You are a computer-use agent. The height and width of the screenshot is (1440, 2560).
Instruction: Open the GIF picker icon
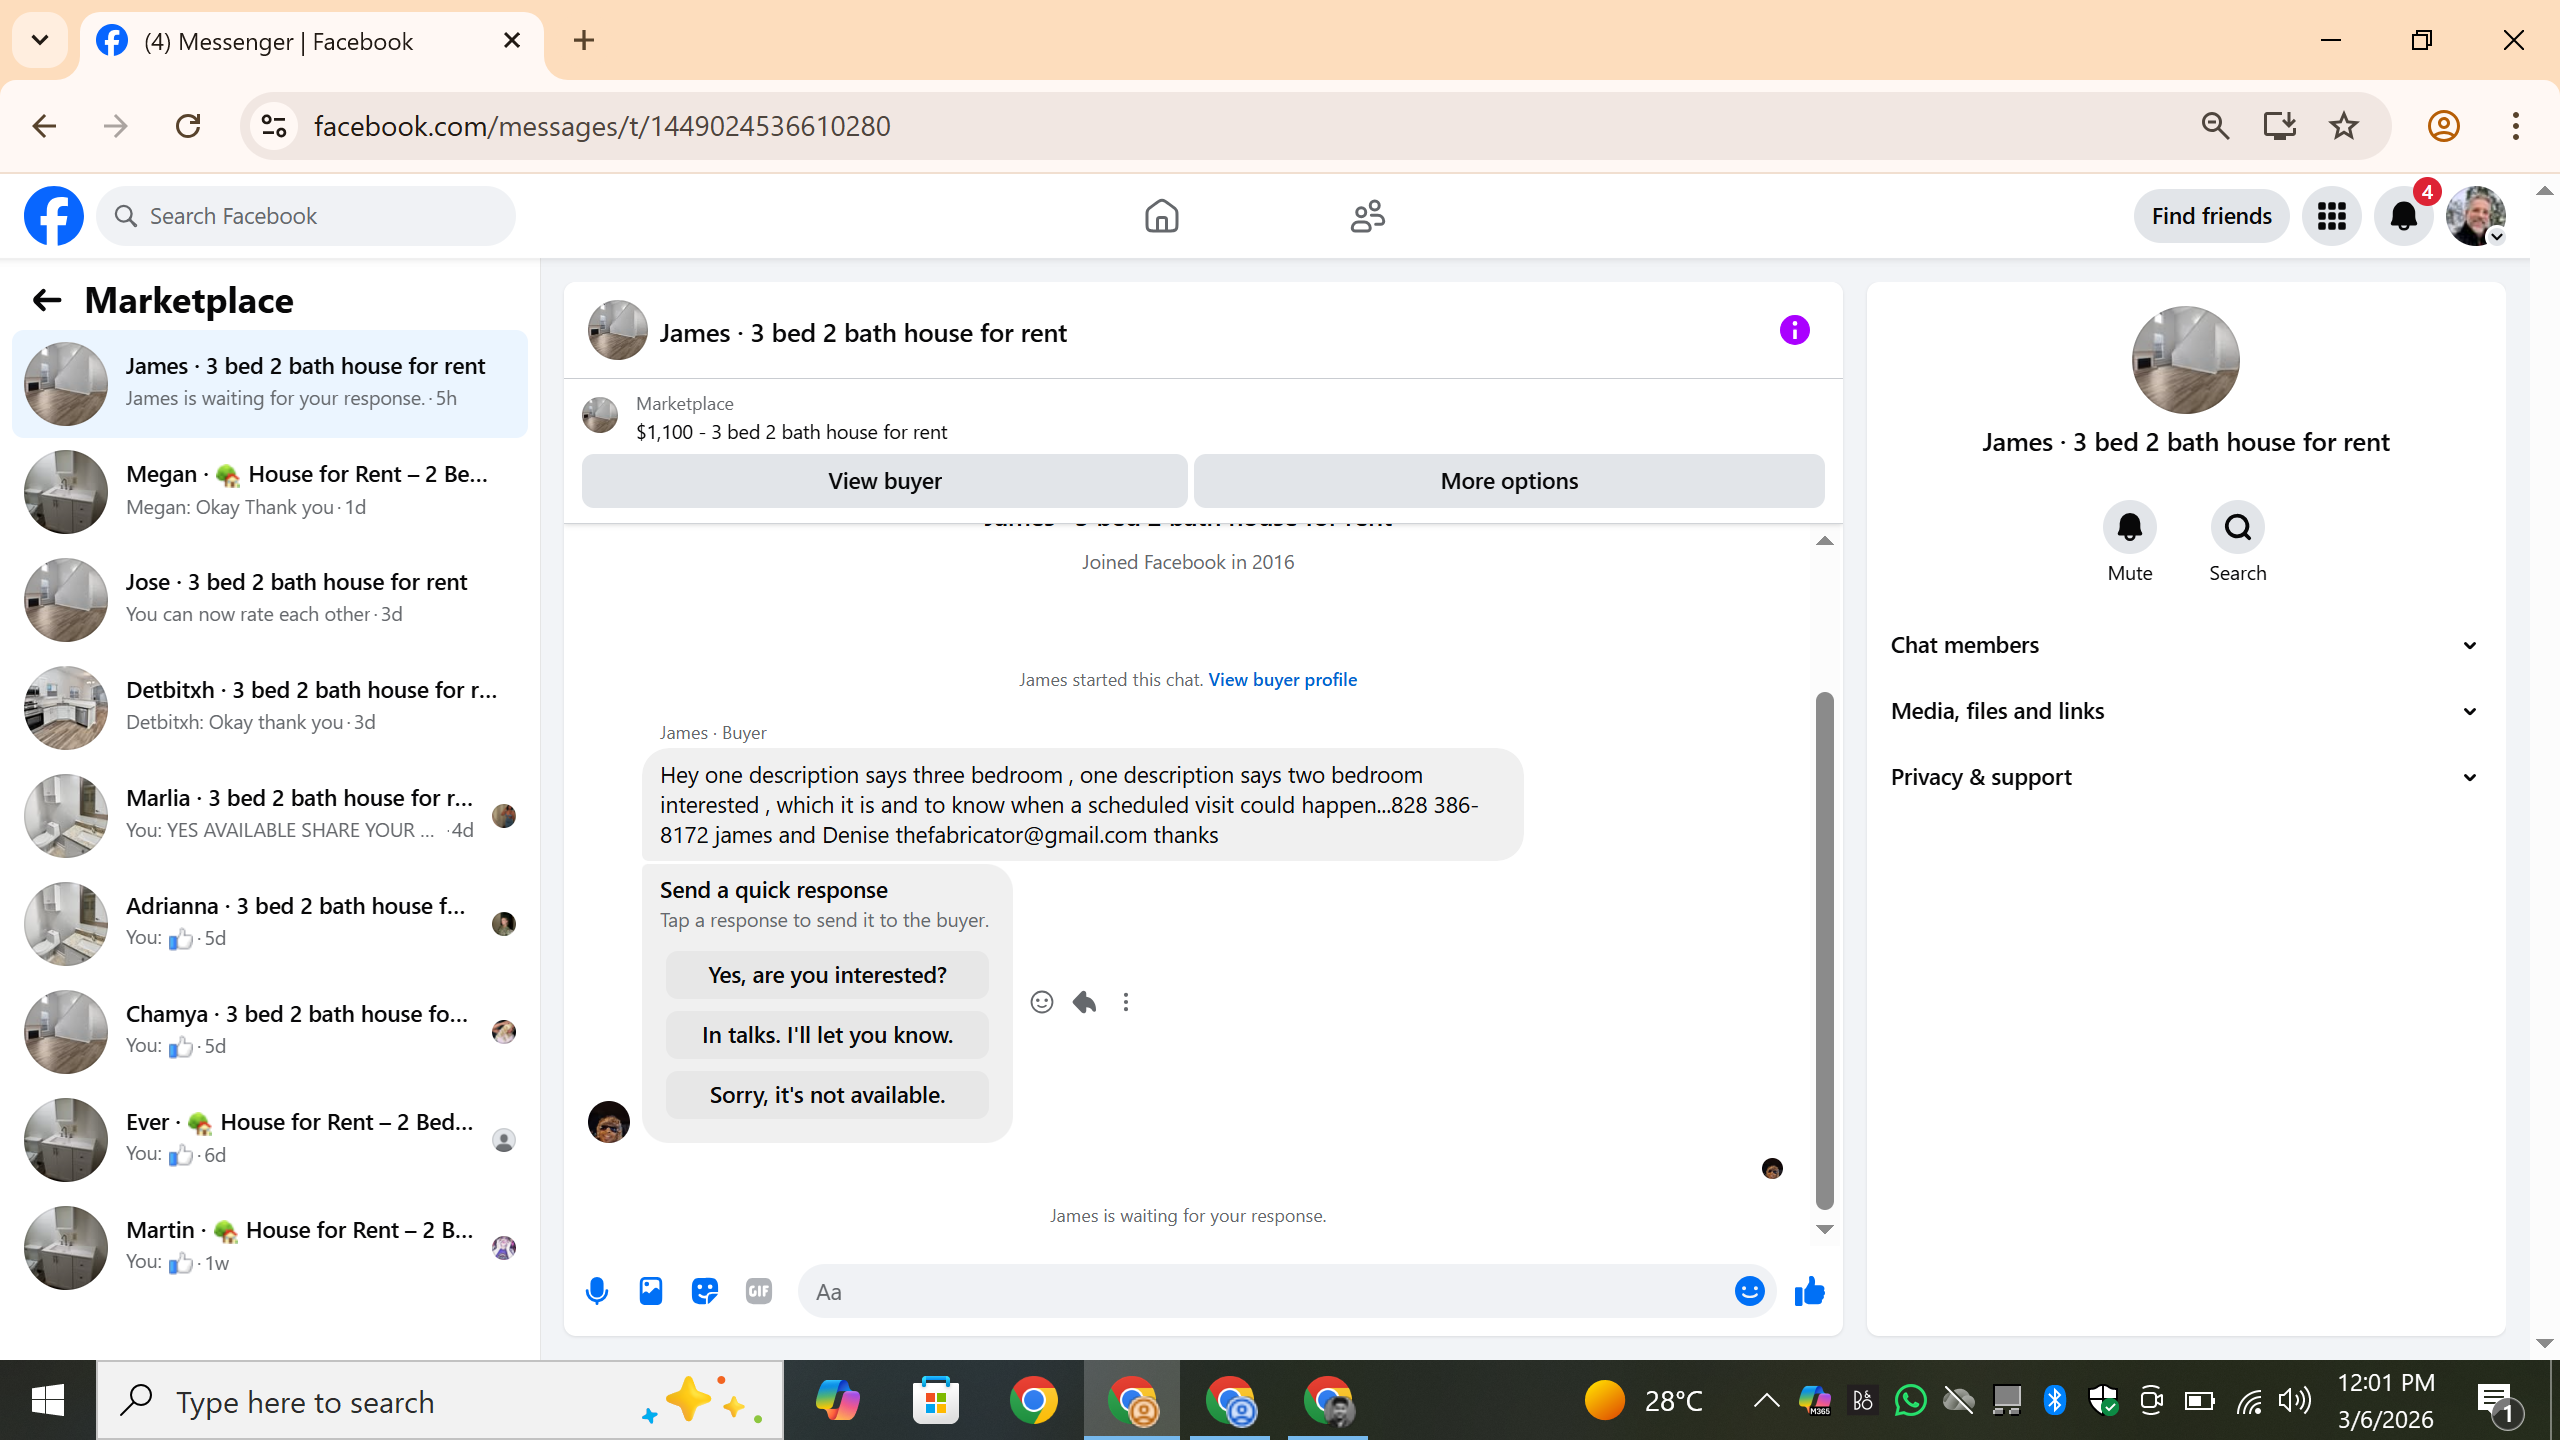(x=759, y=1291)
